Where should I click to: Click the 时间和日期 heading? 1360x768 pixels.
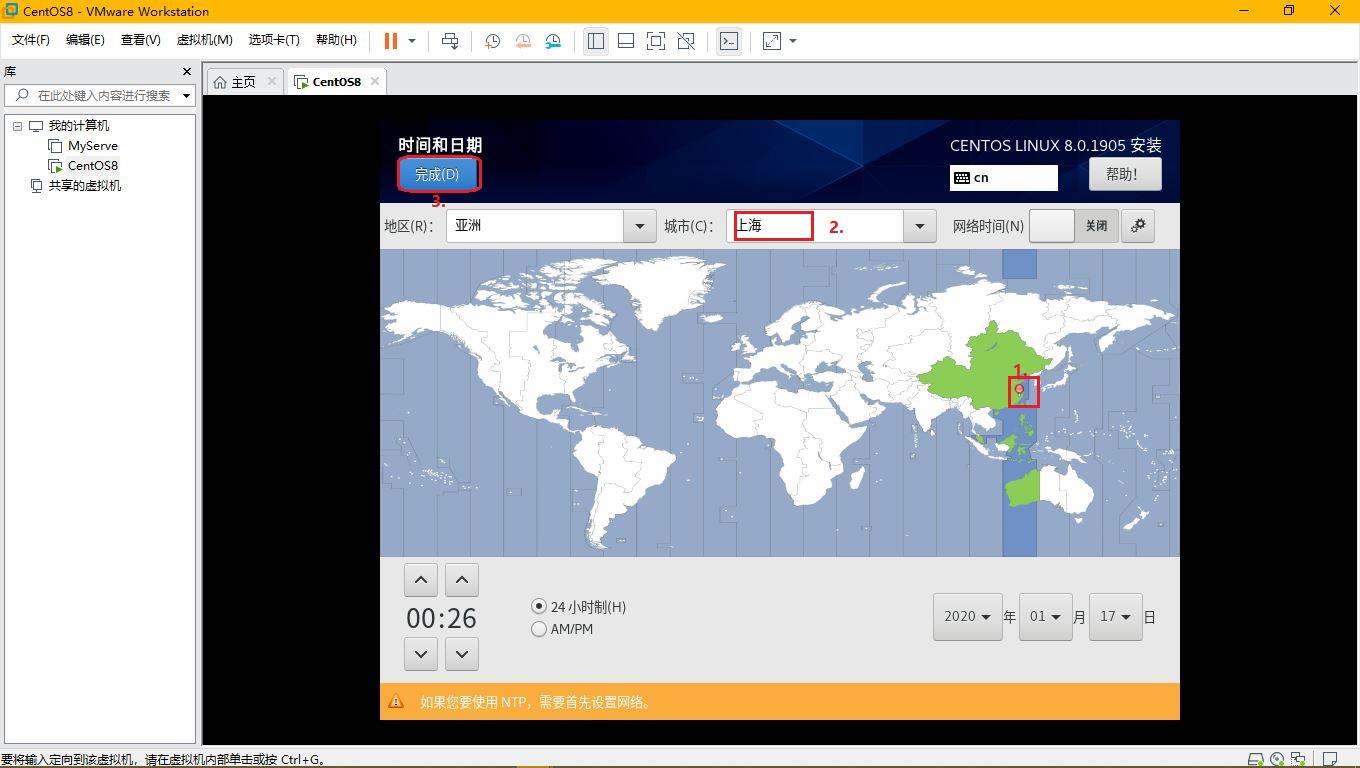pos(440,145)
